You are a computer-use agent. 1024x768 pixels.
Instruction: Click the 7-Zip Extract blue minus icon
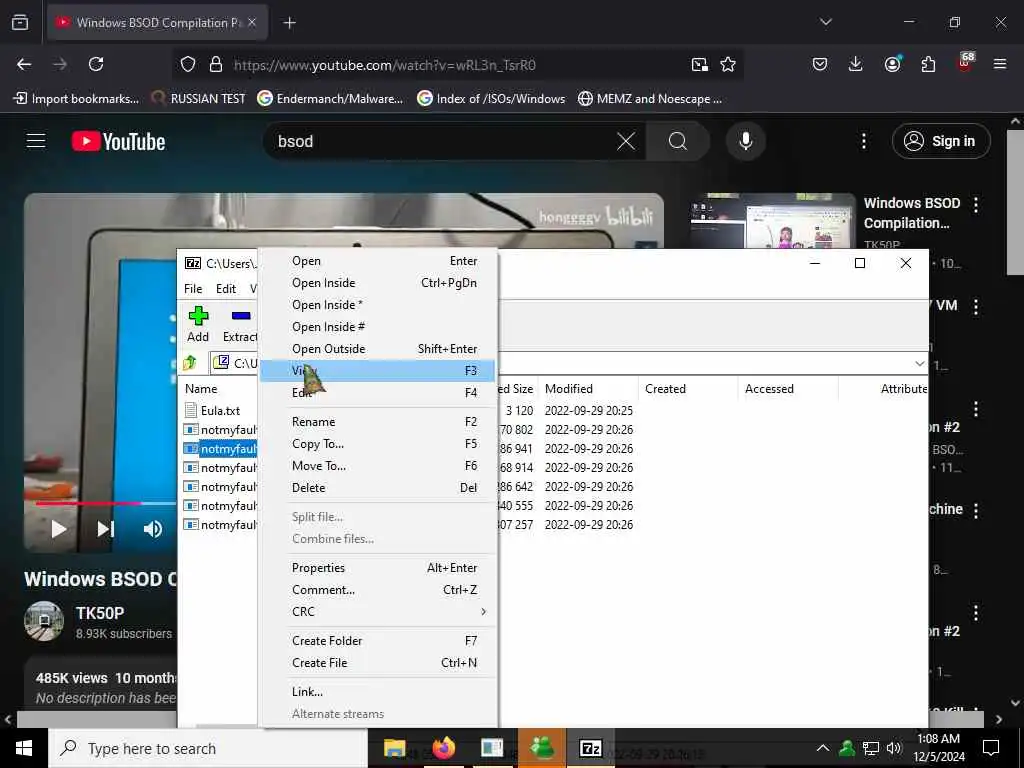(241, 316)
